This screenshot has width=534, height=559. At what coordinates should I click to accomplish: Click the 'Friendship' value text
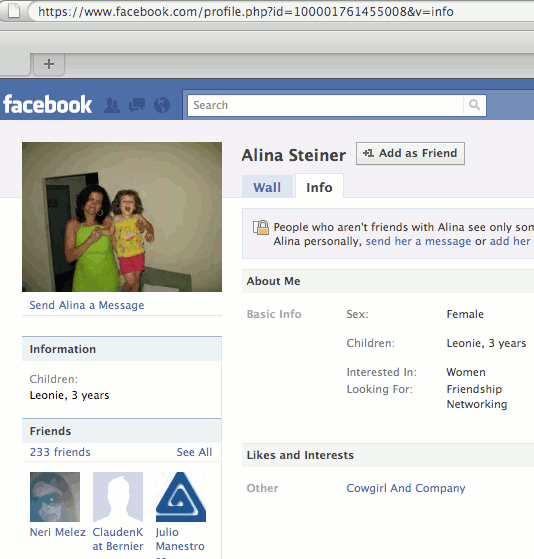point(474,389)
